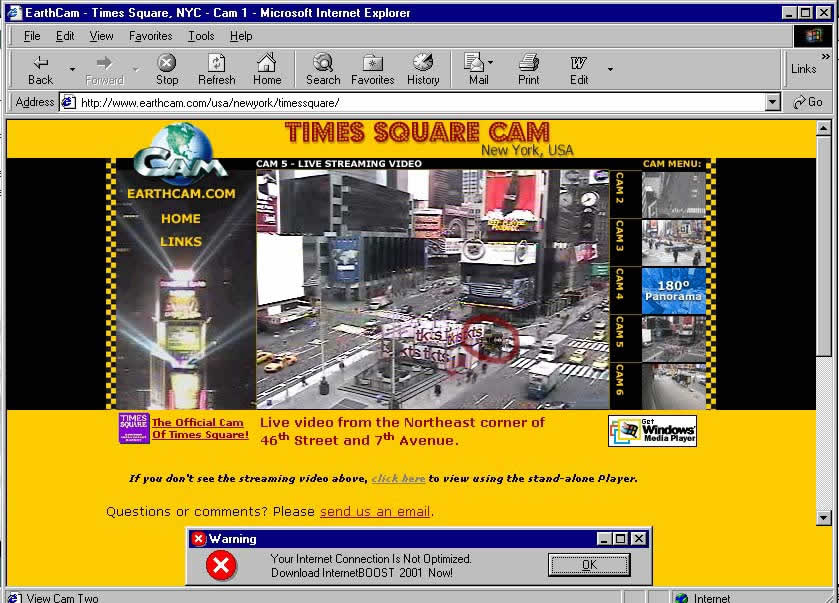Open the File menu
This screenshot has height=603, width=839.
pyautogui.click(x=32, y=36)
